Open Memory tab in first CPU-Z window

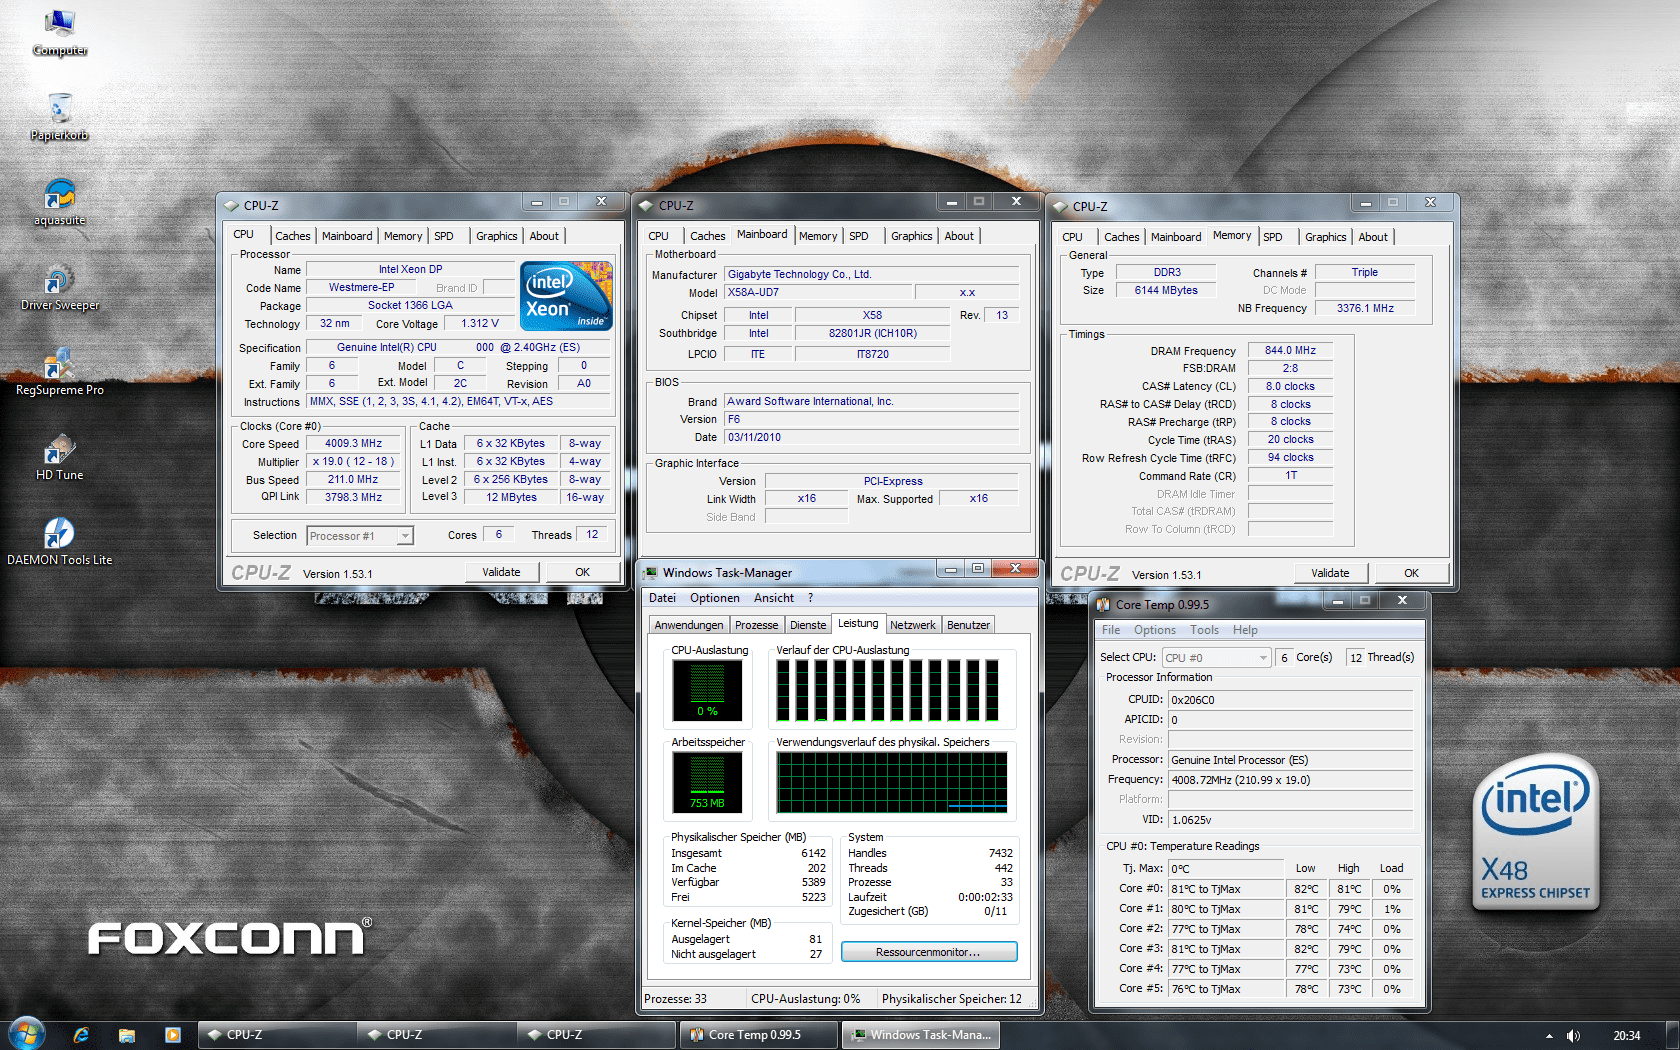(x=403, y=236)
